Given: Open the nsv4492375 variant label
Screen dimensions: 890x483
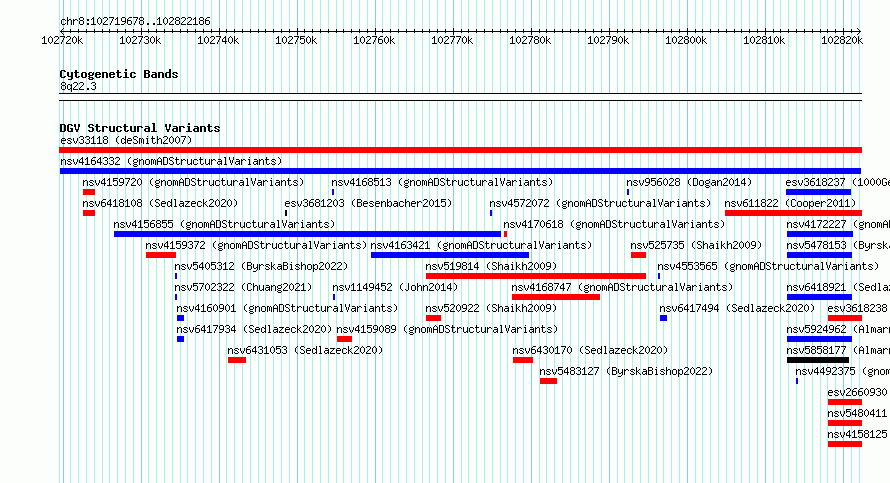Looking at the screenshot, I should pos(842,371).
